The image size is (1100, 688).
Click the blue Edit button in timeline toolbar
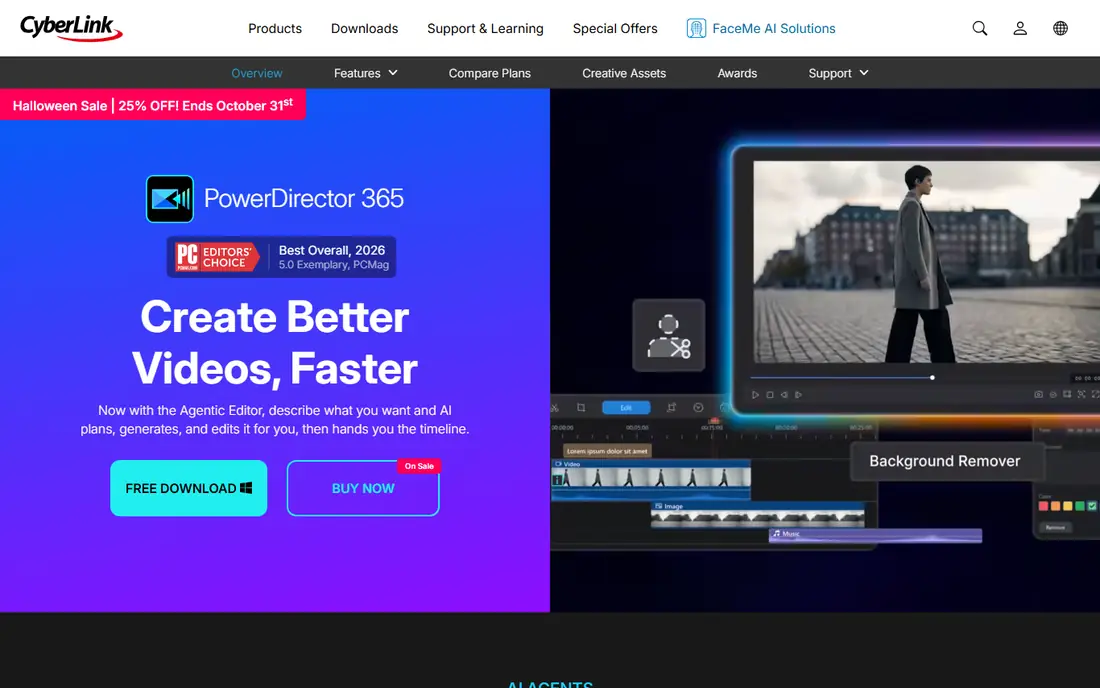pos(626,407)
